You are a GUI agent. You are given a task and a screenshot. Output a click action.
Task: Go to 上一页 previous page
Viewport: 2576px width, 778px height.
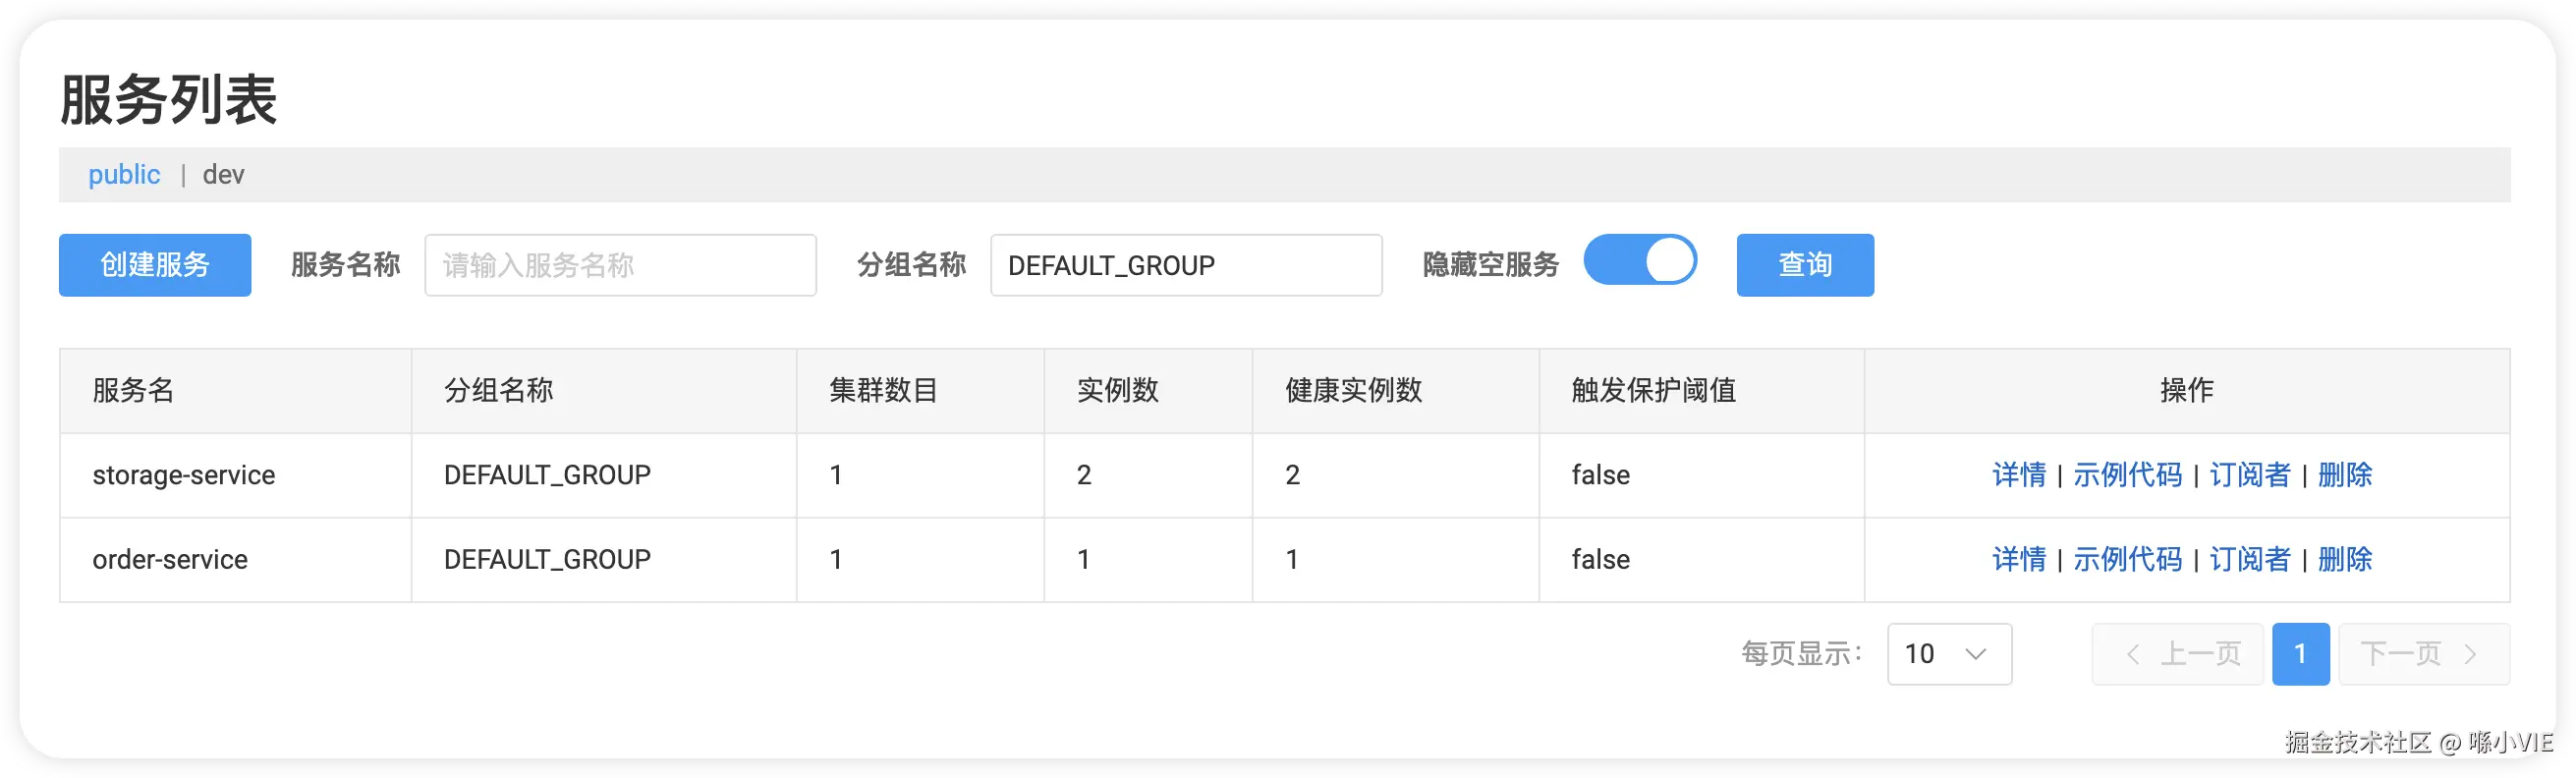(2177, 654)
